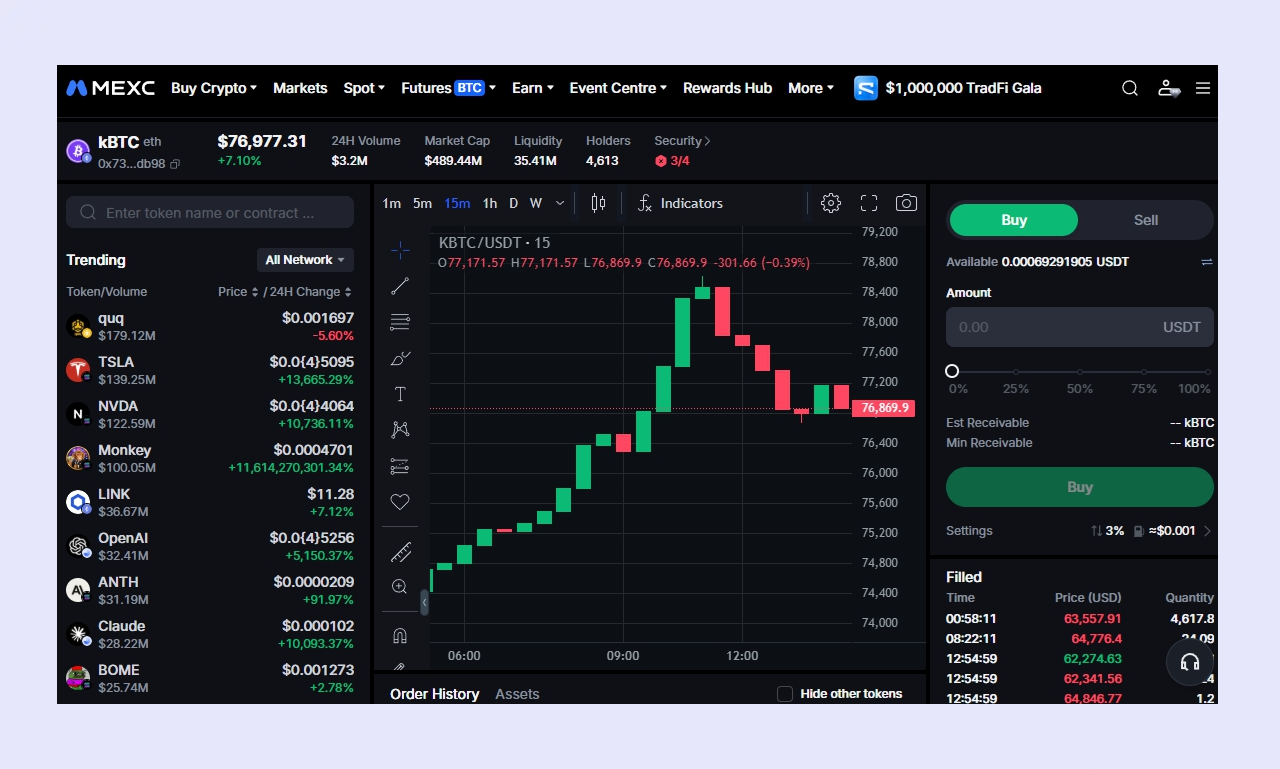Open chart settings gear icon
This screenshot has width=1280, height=769.
831,203
